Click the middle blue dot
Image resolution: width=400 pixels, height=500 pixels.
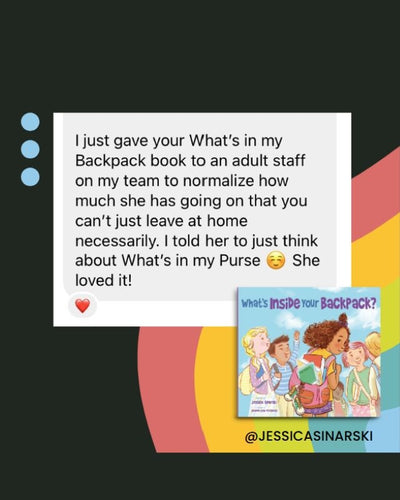pos(30,149)
